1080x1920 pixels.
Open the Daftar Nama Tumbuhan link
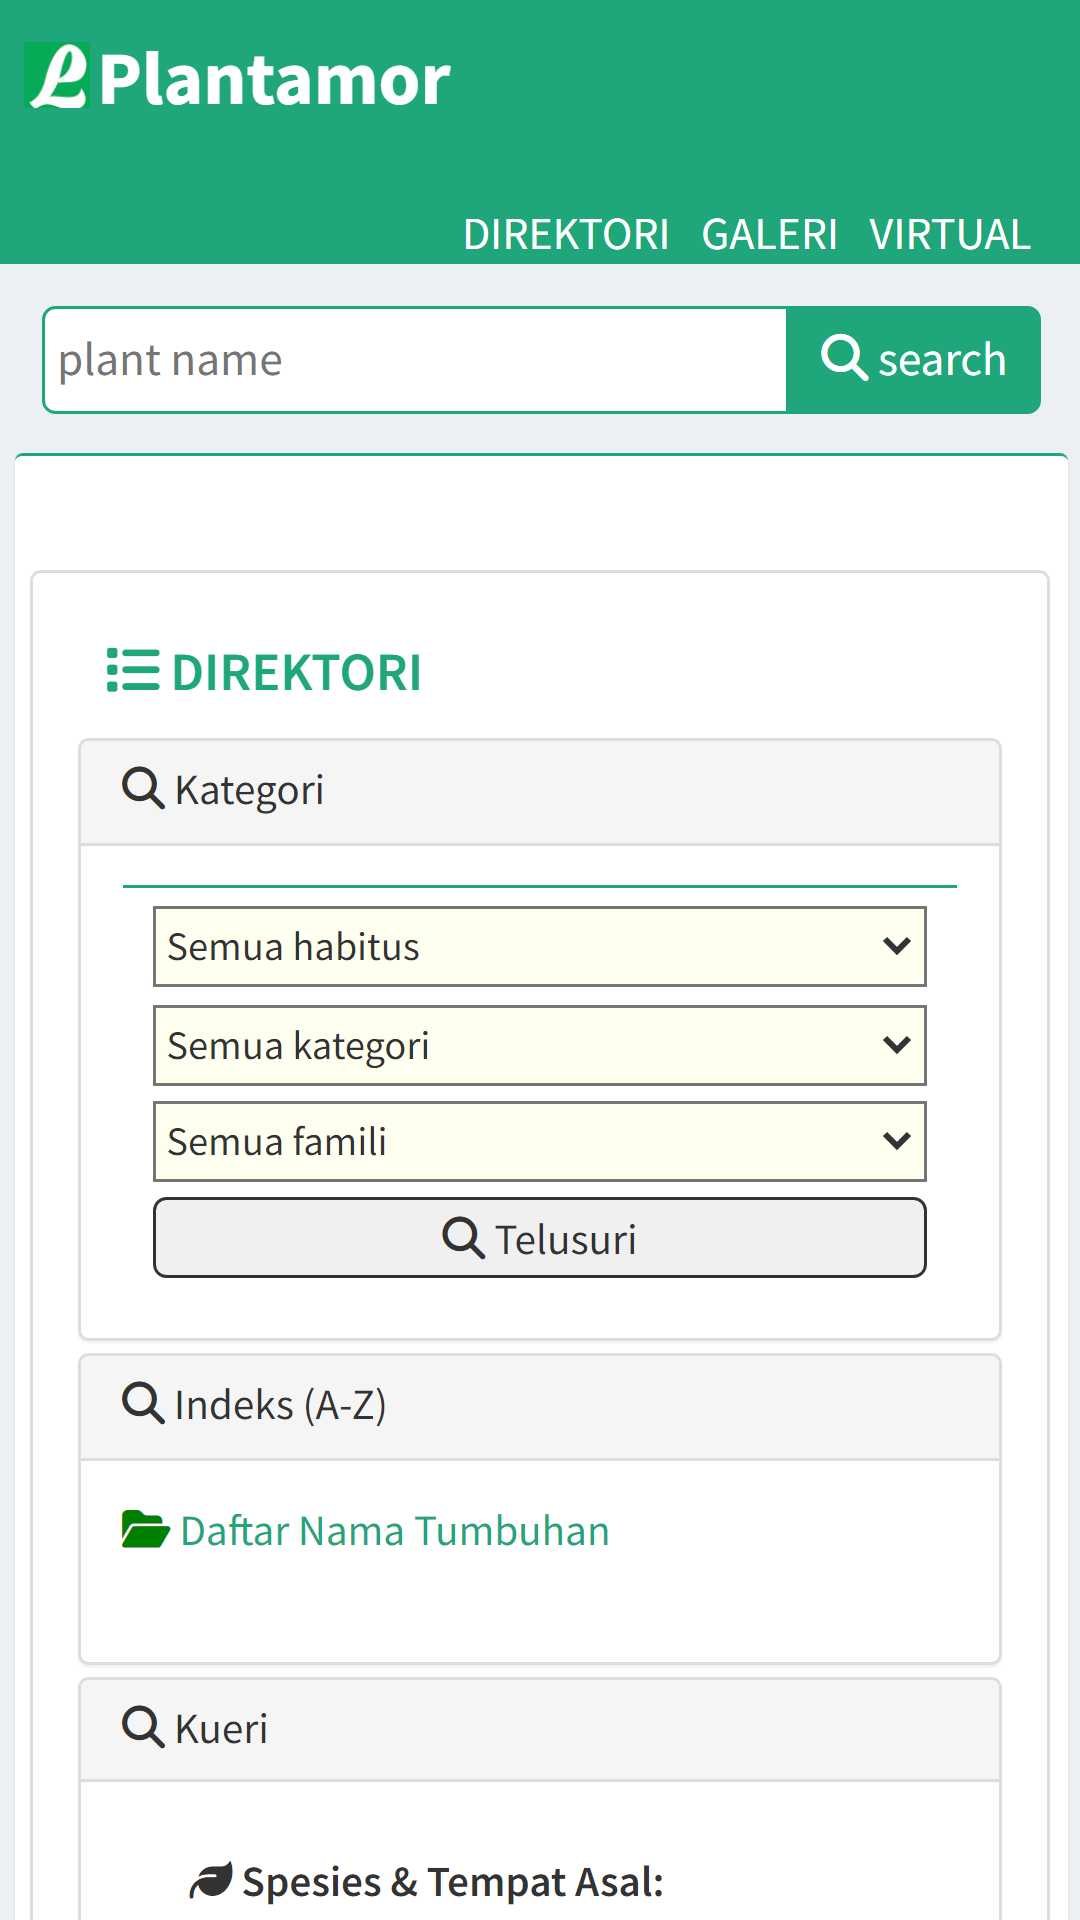pos(395,1531)
